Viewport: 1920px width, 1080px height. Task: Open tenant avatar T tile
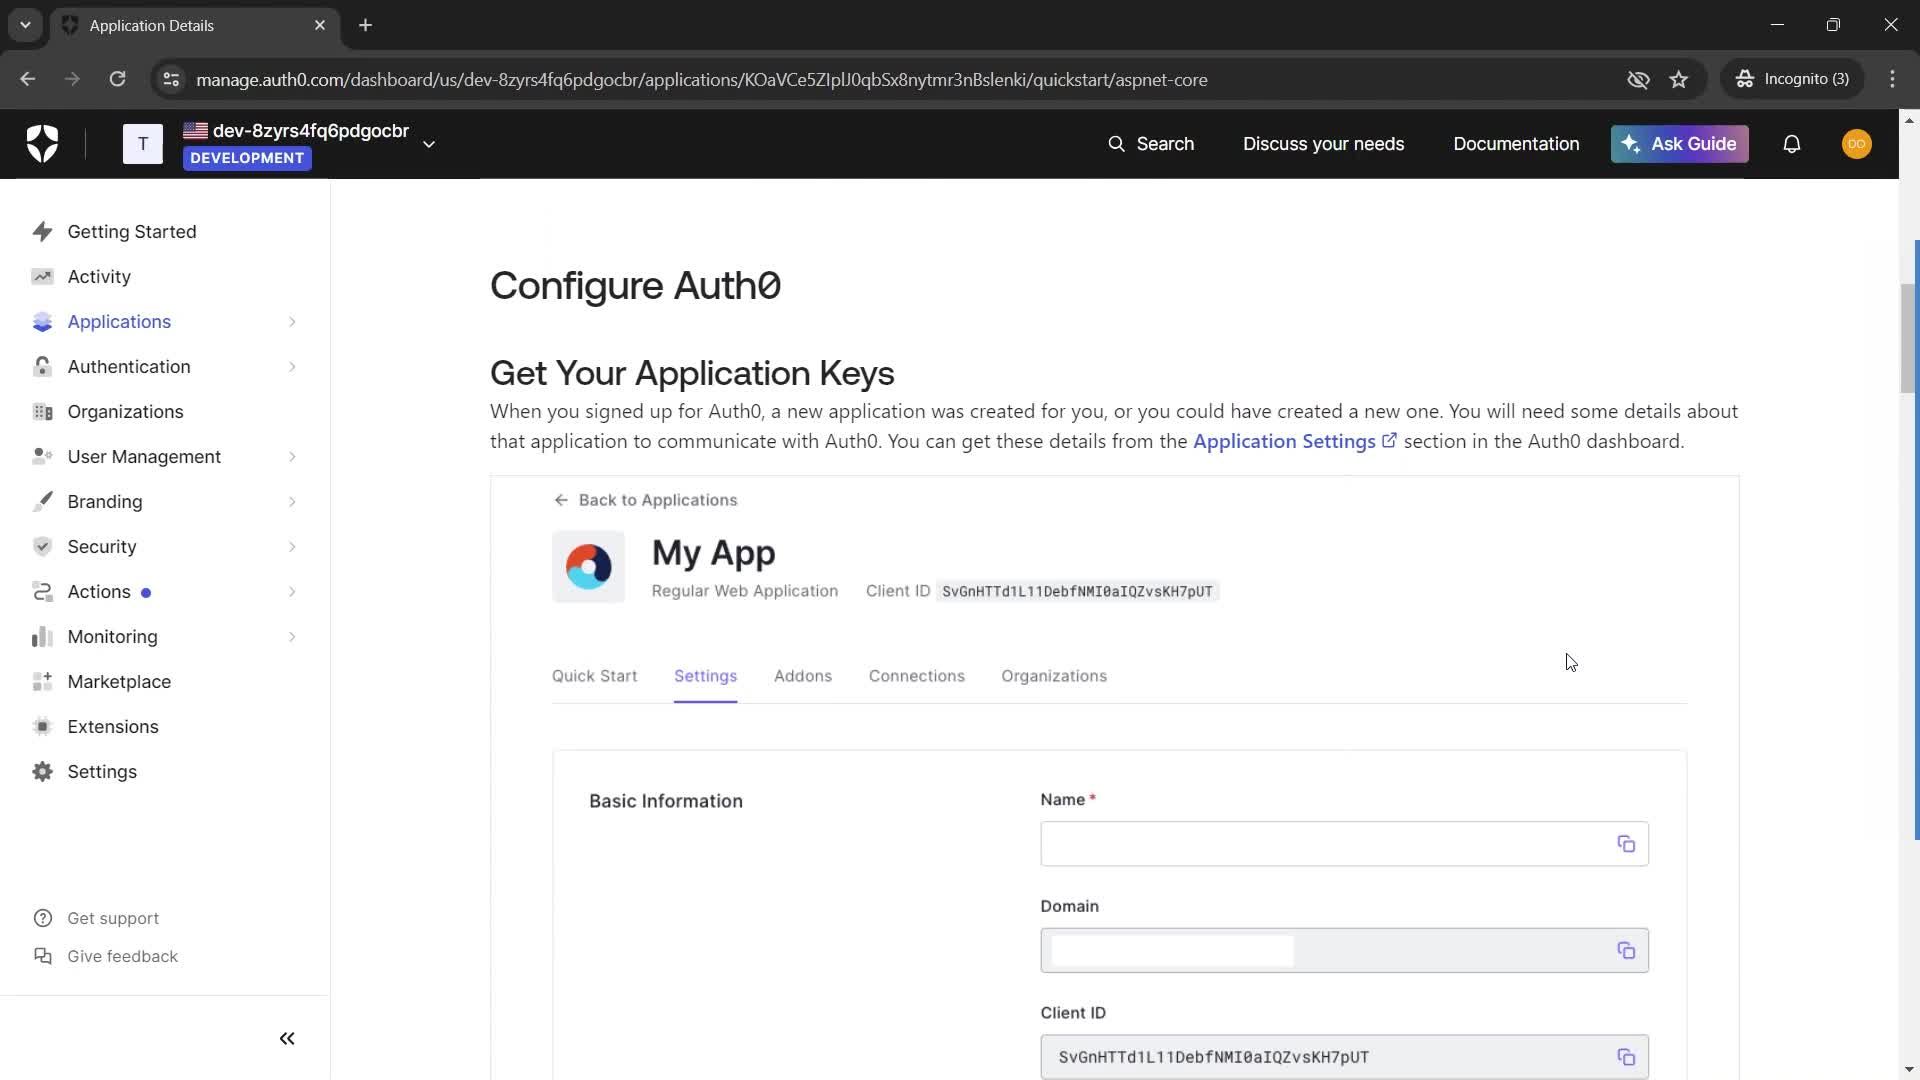coord(143,144)
